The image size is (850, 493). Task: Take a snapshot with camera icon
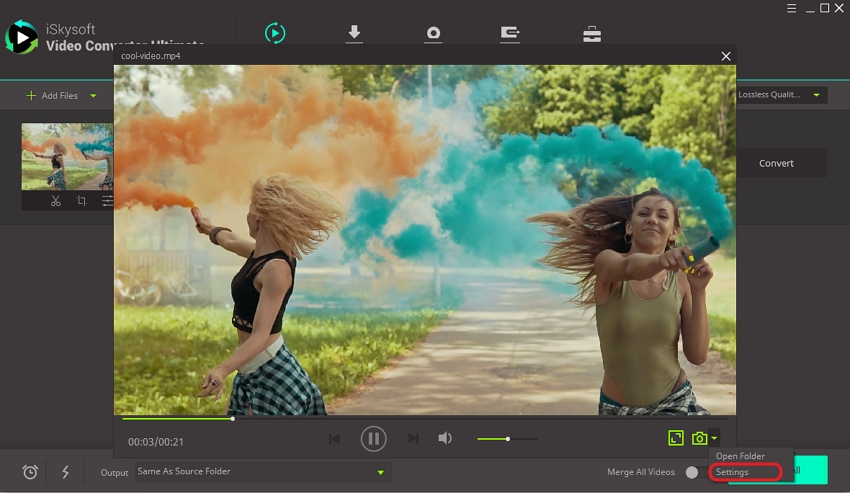tap(700, 438)
